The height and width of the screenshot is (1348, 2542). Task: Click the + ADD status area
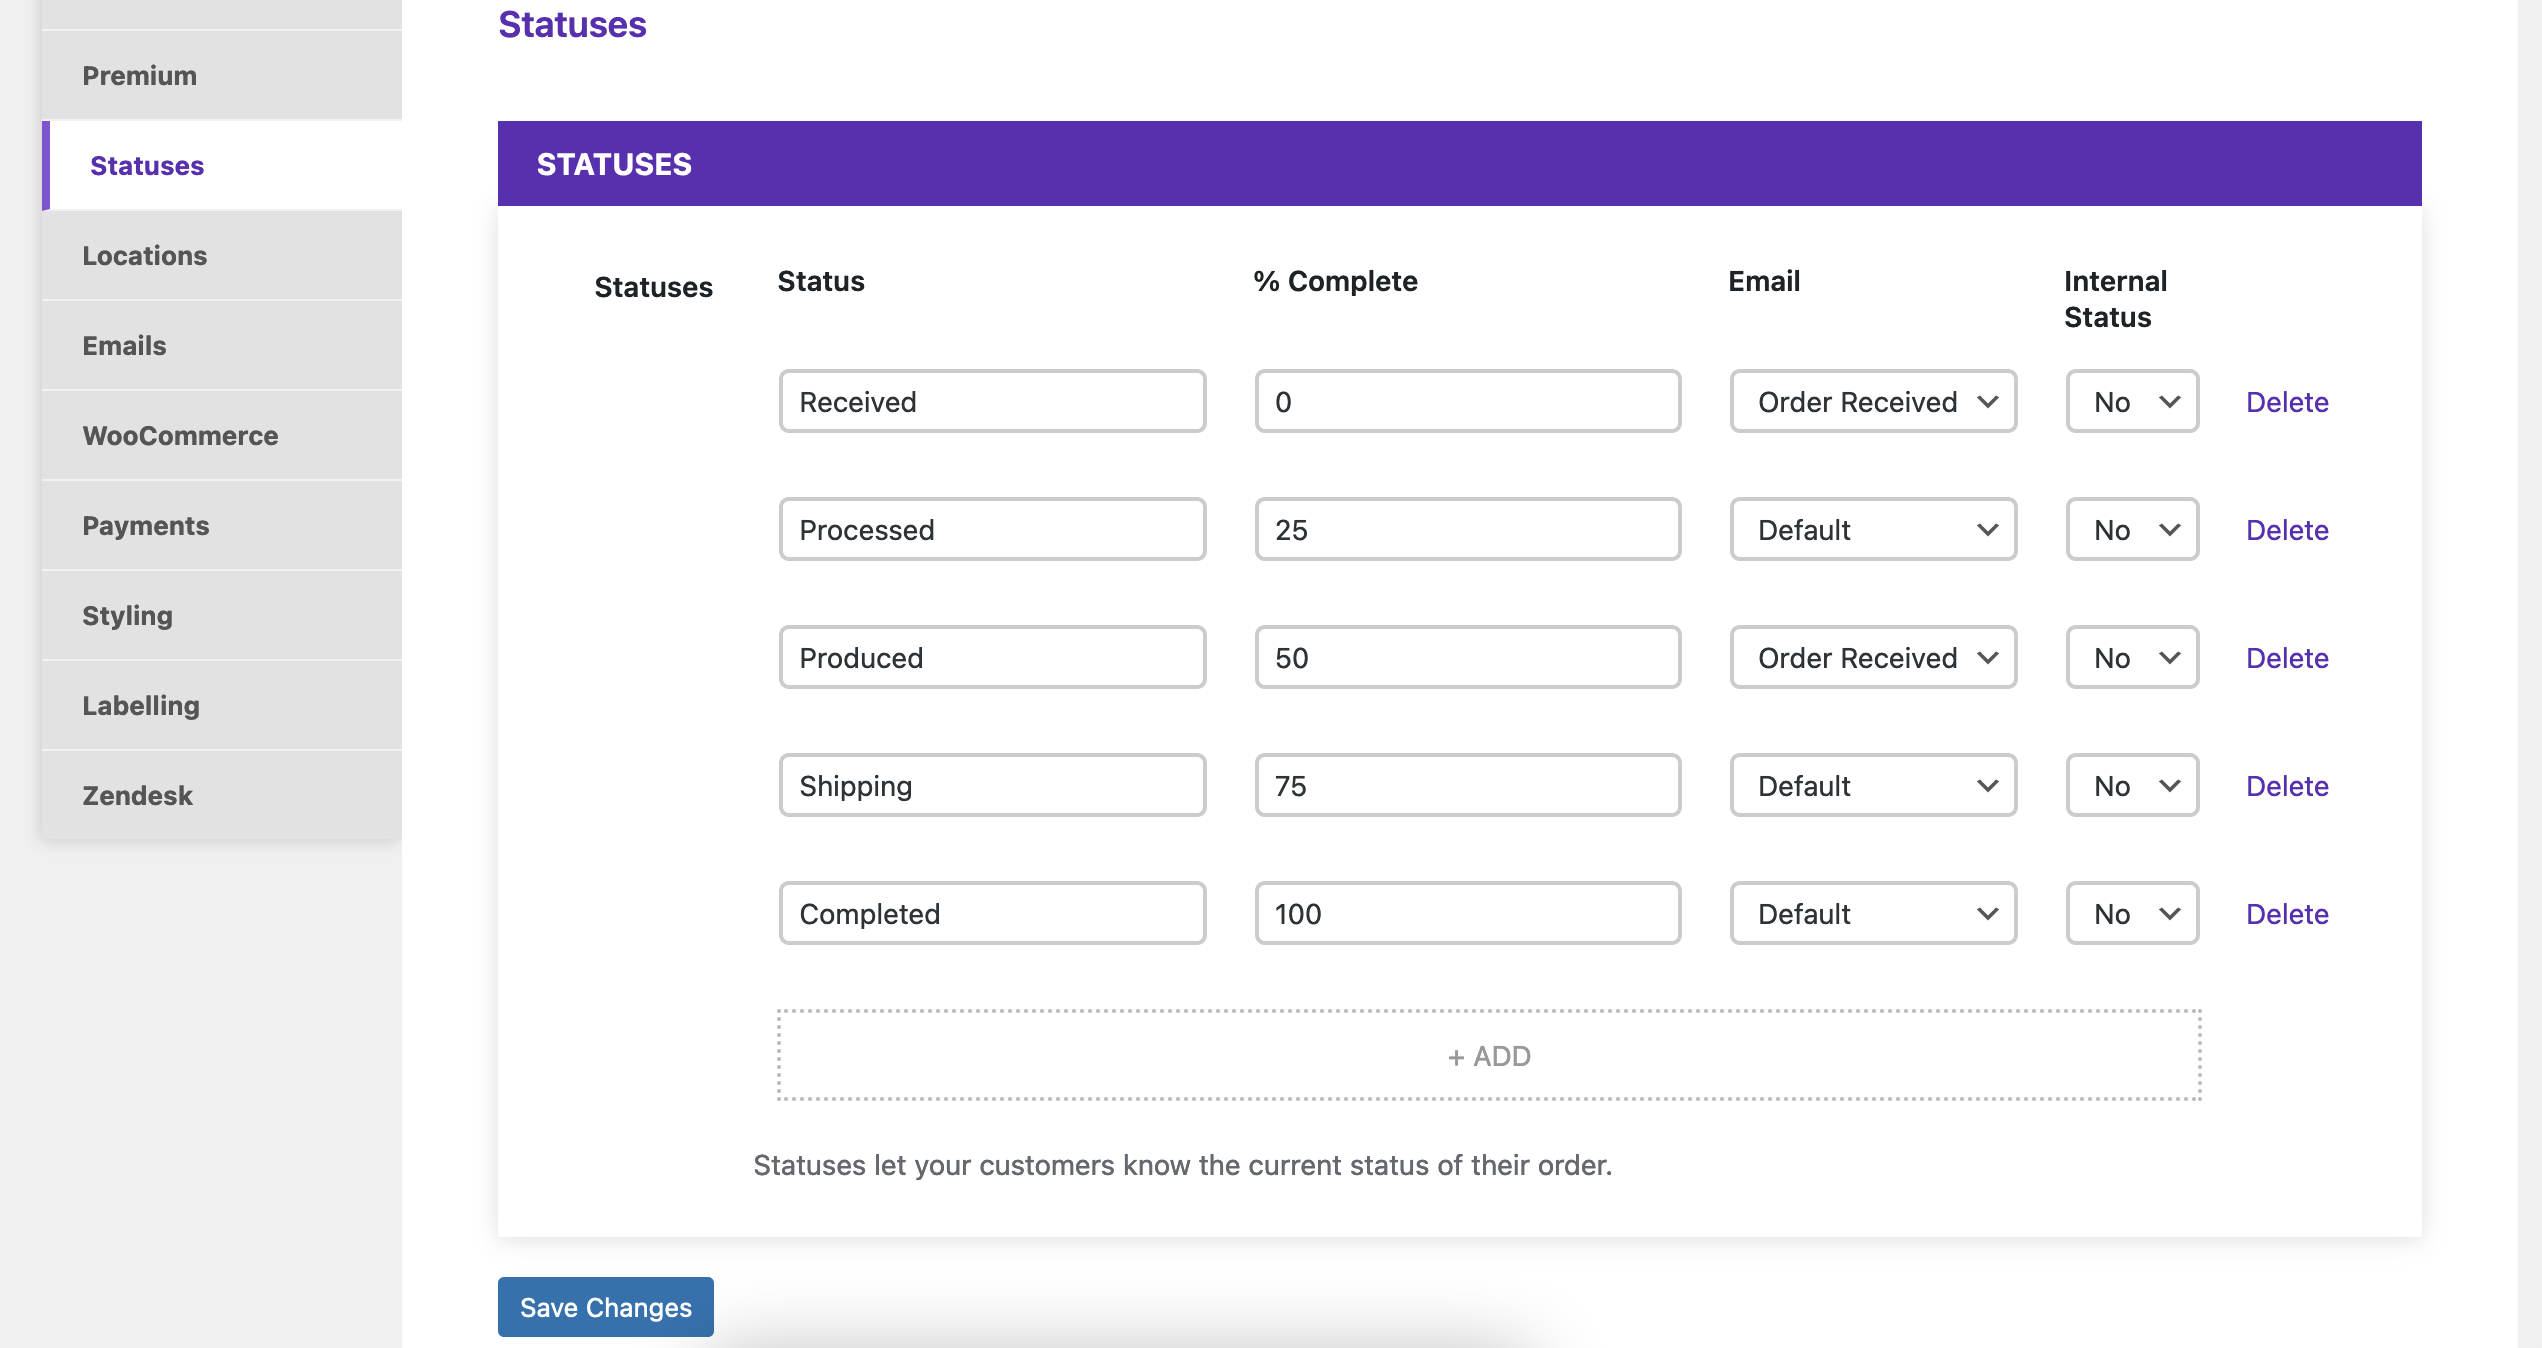coord(1488,1055)
